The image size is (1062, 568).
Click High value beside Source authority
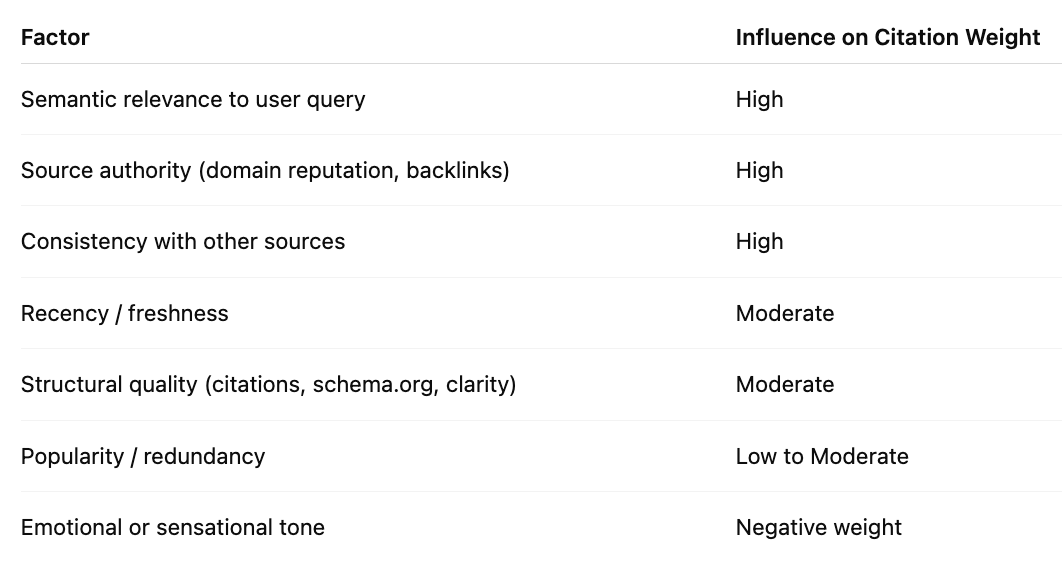(759, 171)
